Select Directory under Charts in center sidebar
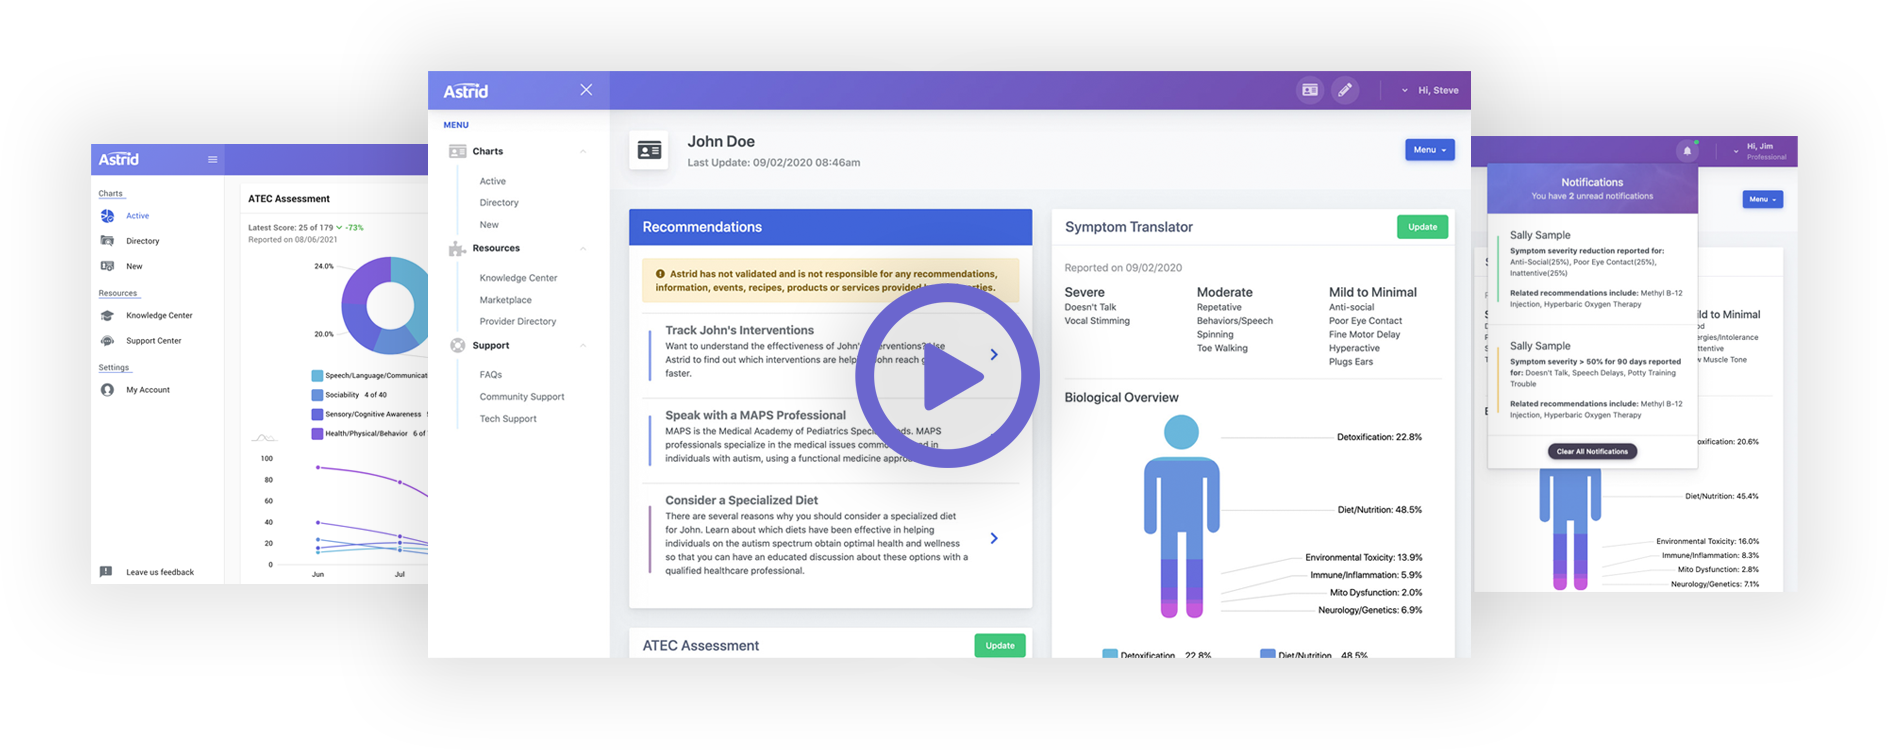 tap(499, 203)
